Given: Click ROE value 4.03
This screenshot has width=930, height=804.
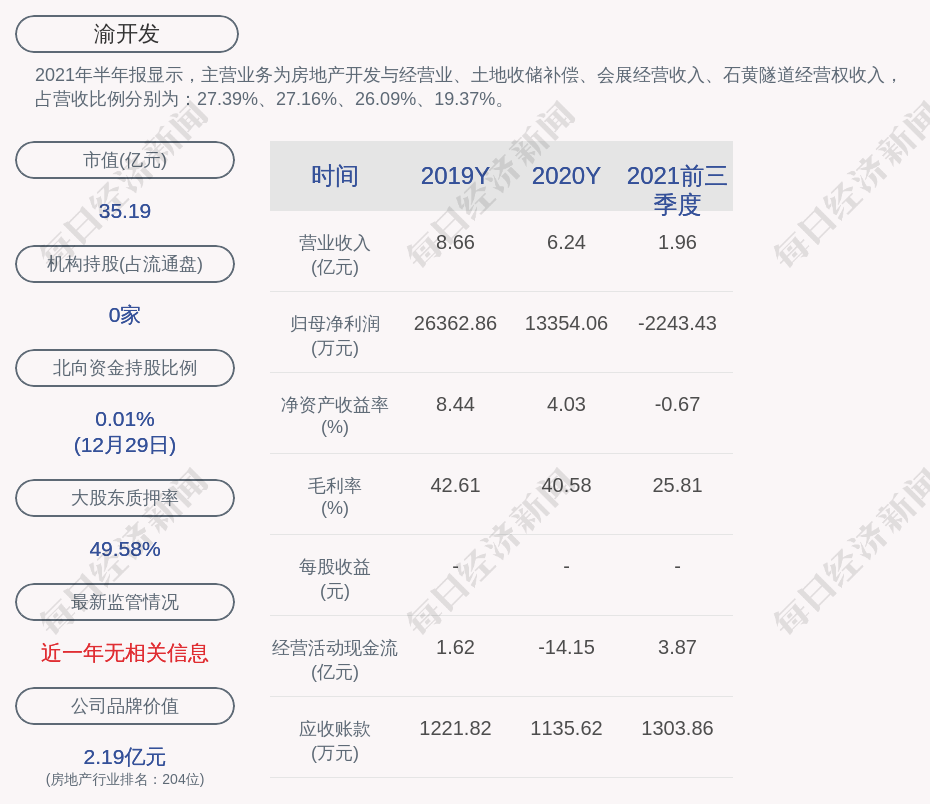Looking at the screenshot, I should (566, 404).
